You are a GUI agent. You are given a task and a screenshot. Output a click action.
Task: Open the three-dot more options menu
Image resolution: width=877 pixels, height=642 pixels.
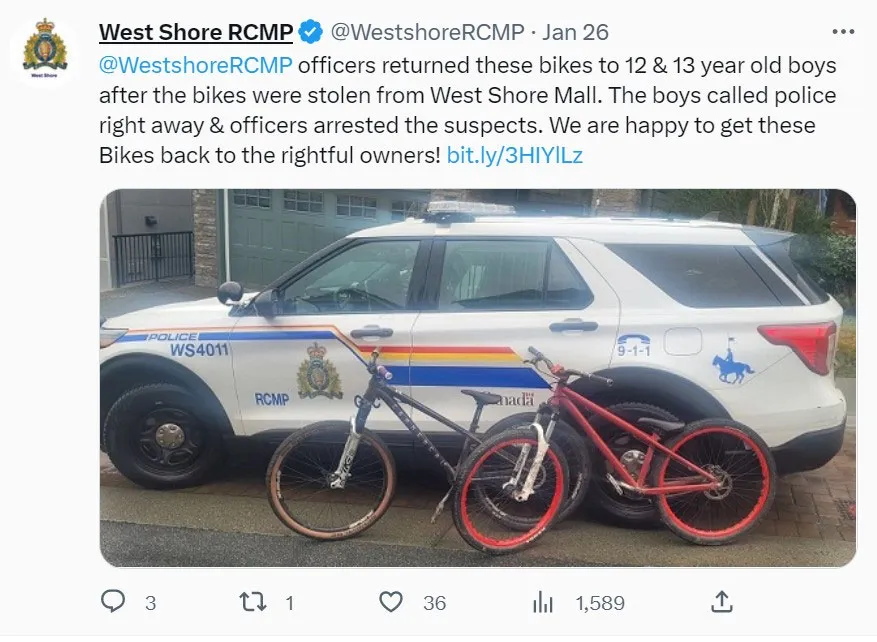[843, 32]
